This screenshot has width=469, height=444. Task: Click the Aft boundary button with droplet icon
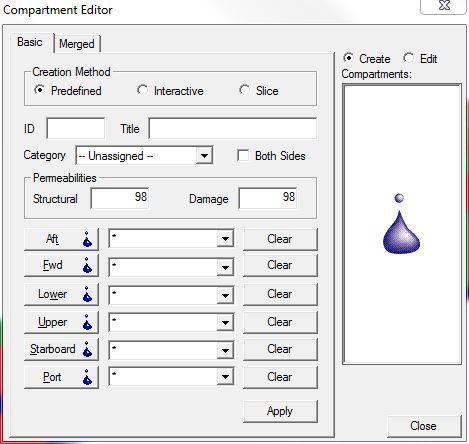(x=62, y=239)
